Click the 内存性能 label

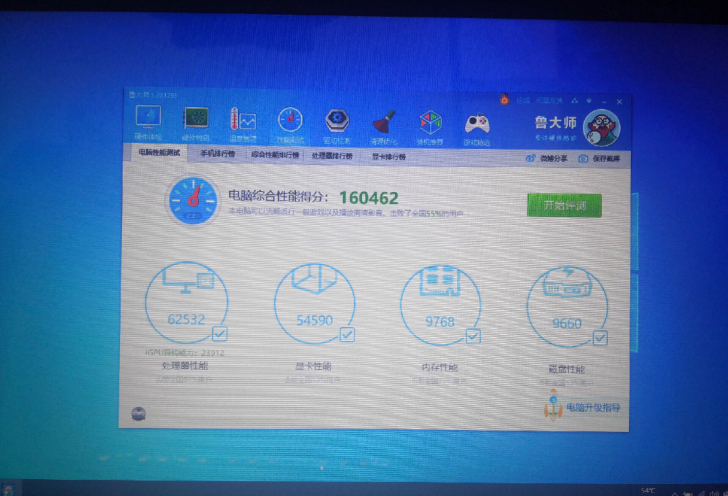(439, 368)
